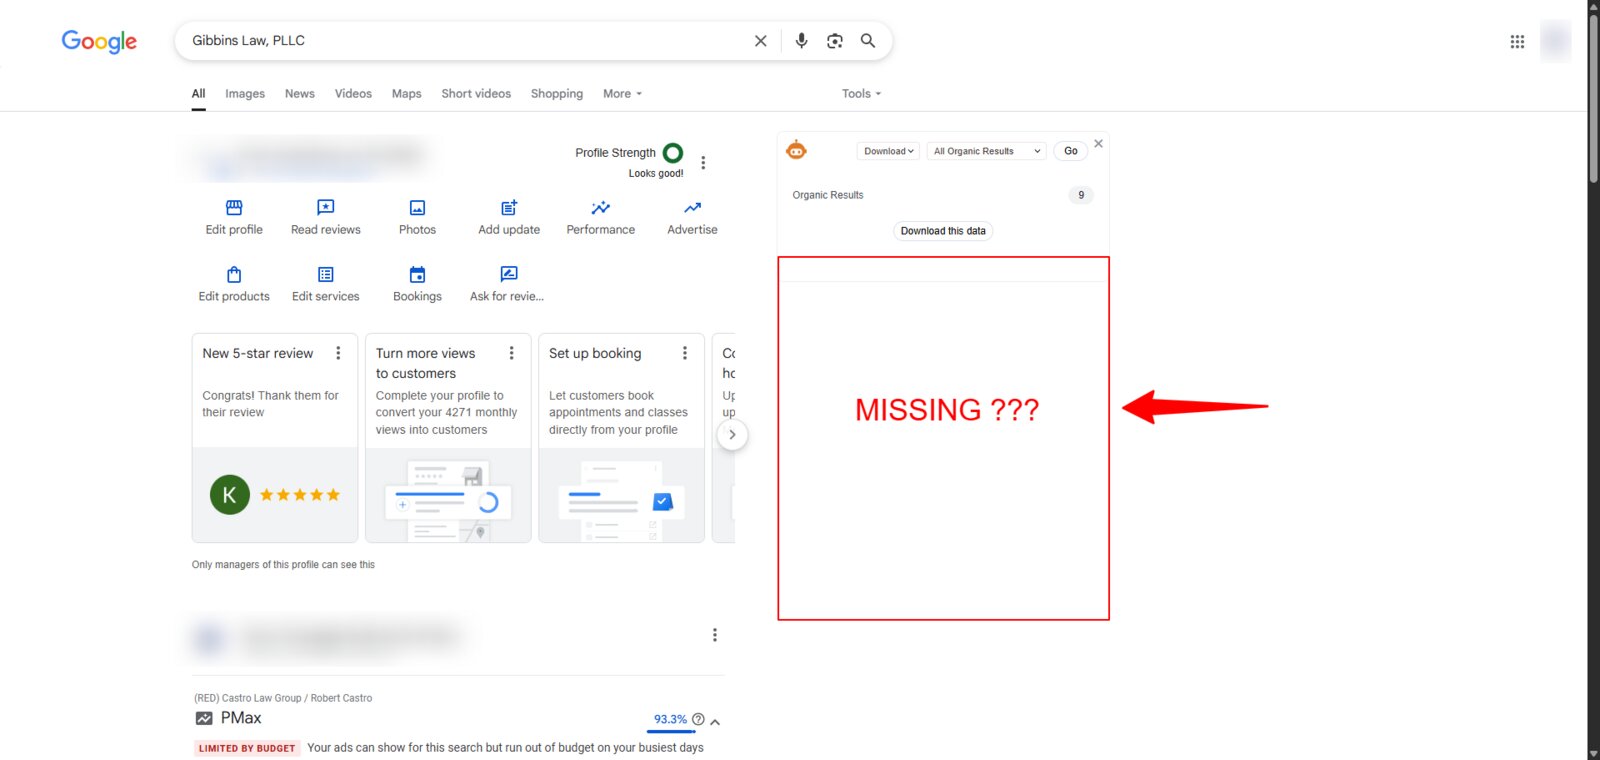The image size is (1600, 760).
Task: Open New 5-star review card menu
Action: [x=338, y=353]
